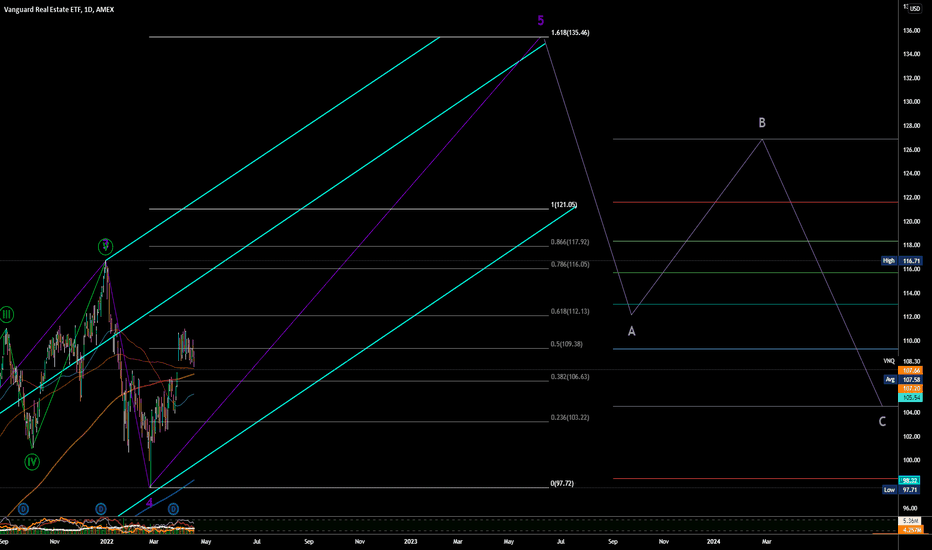Click the Low price tag

point(889,490)
